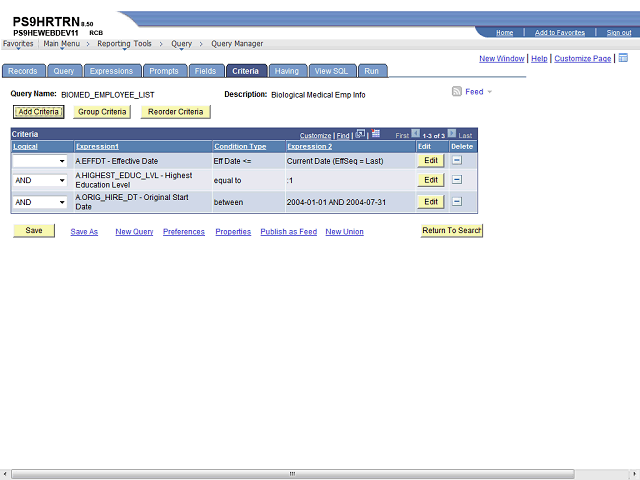Sort by Condition Type column header
Screen dimensions: 640x480
pos(240,147)
